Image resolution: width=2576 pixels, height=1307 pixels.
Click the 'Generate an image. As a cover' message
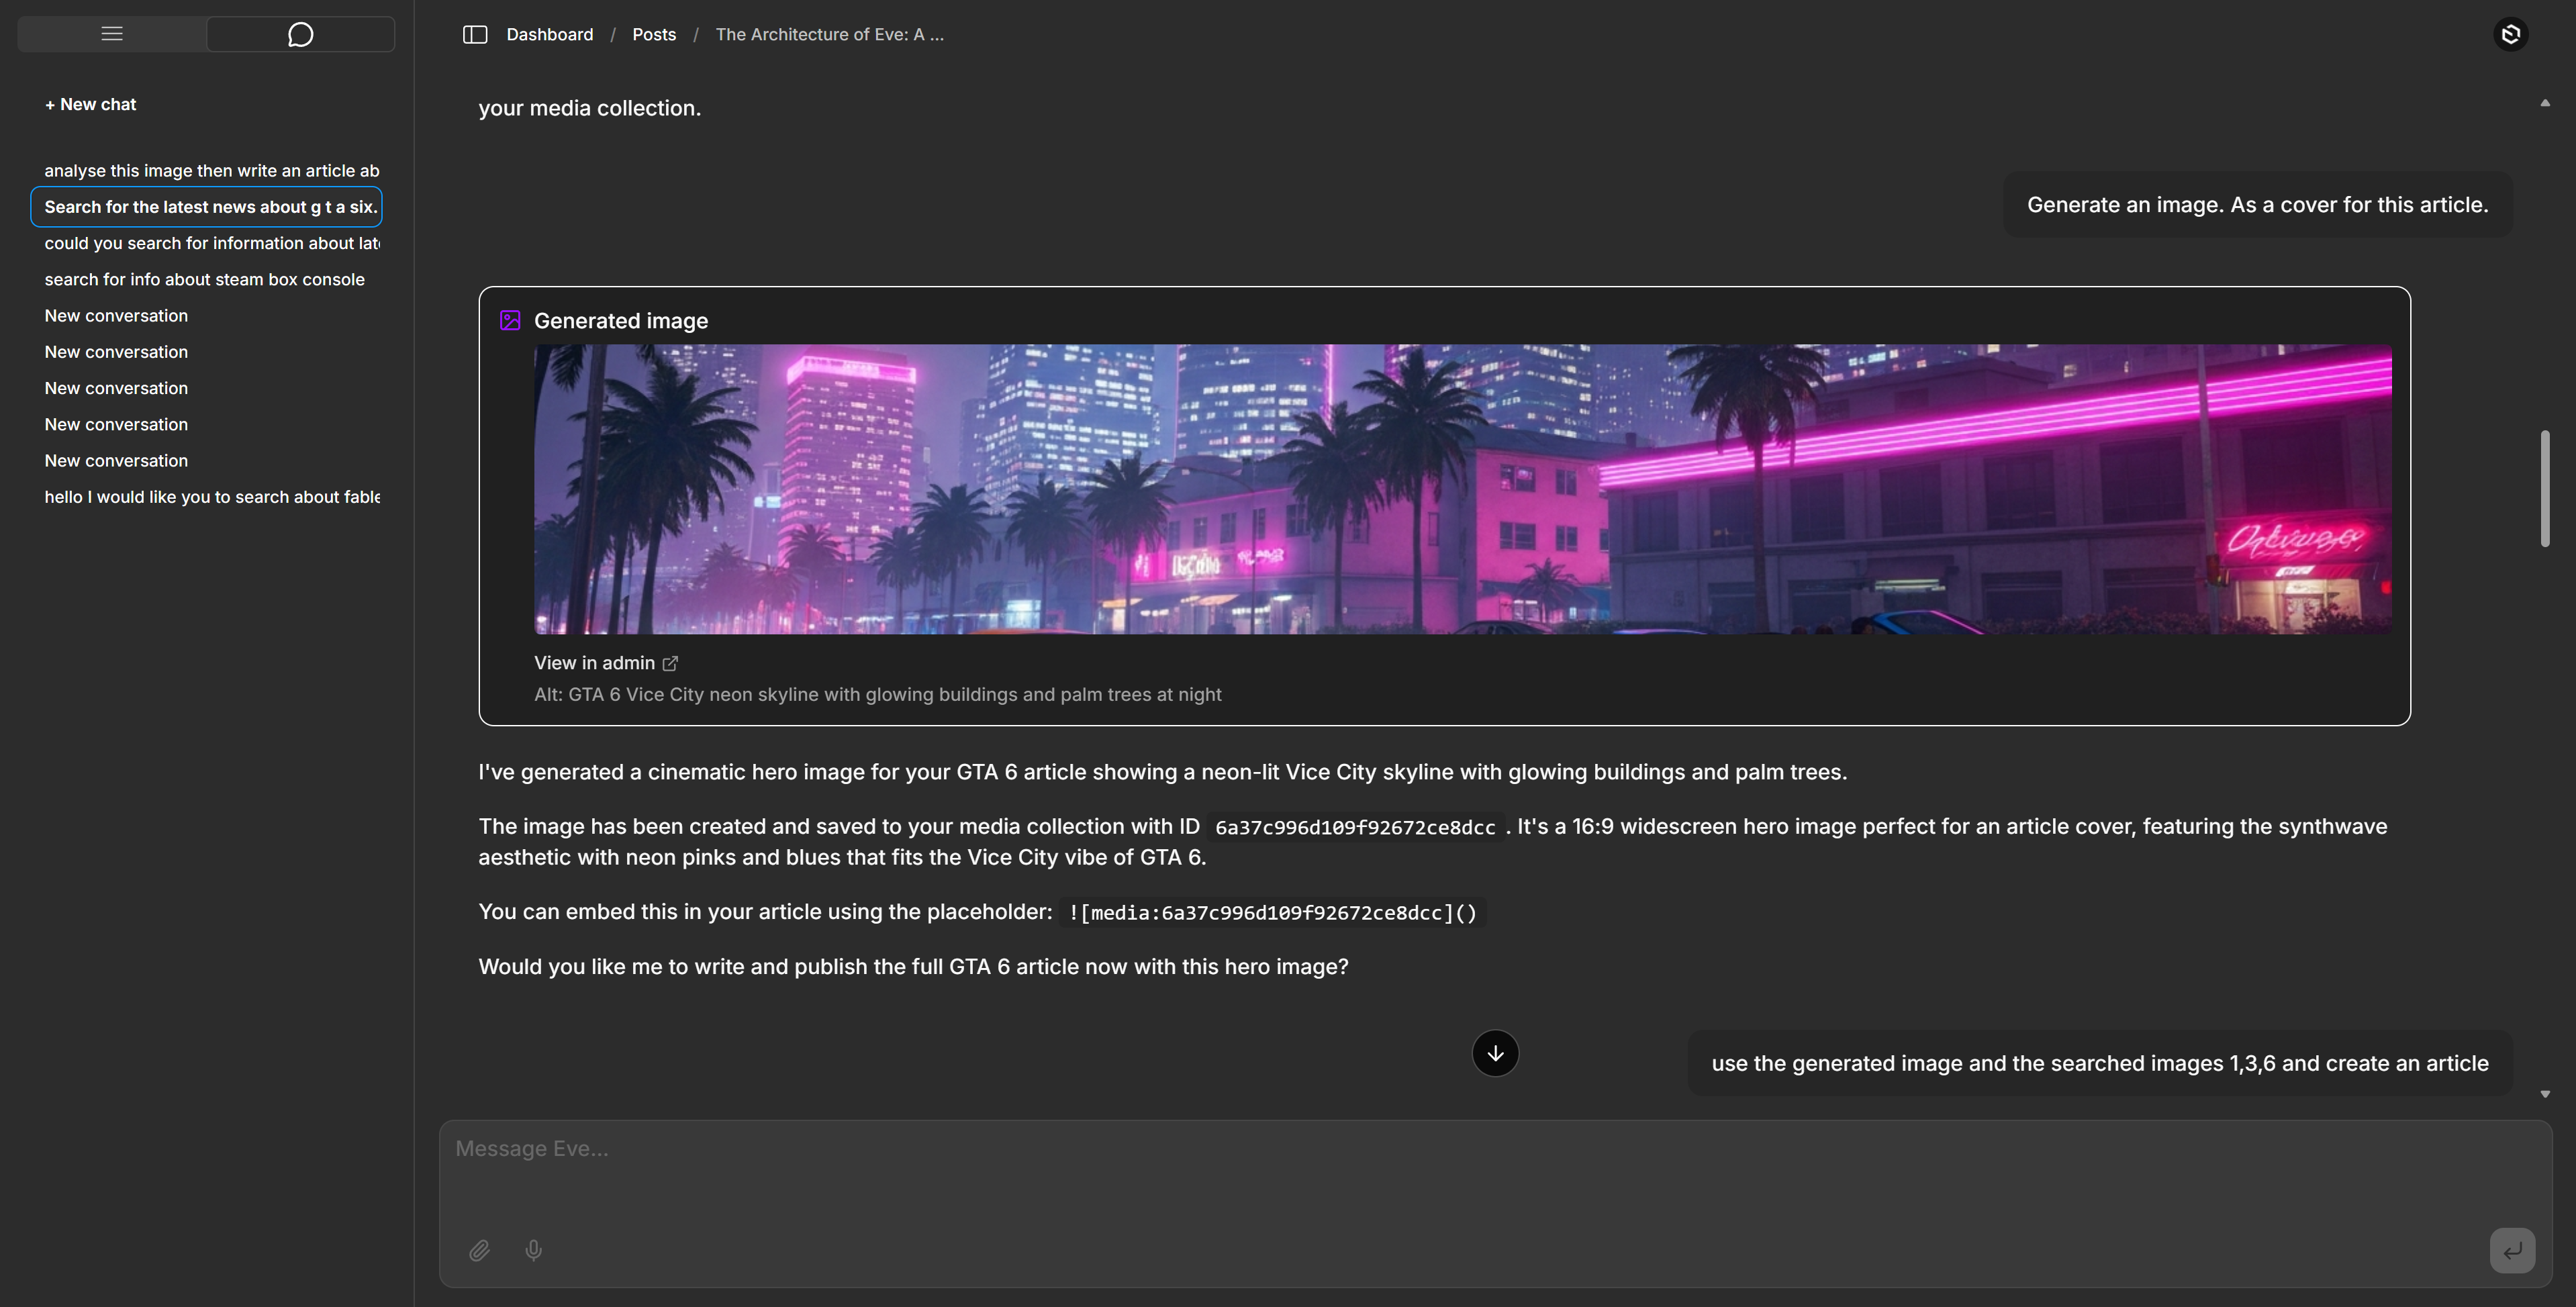(x=2257, y=205)
